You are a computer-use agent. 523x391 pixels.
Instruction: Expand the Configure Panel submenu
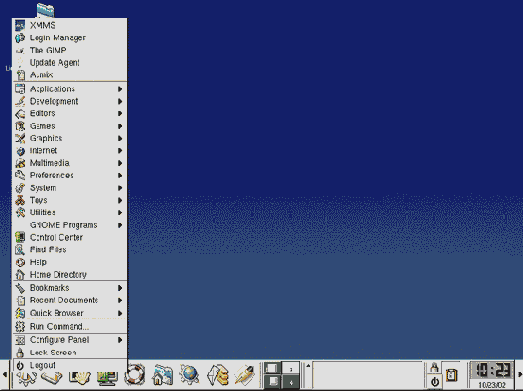pos(70,340)
